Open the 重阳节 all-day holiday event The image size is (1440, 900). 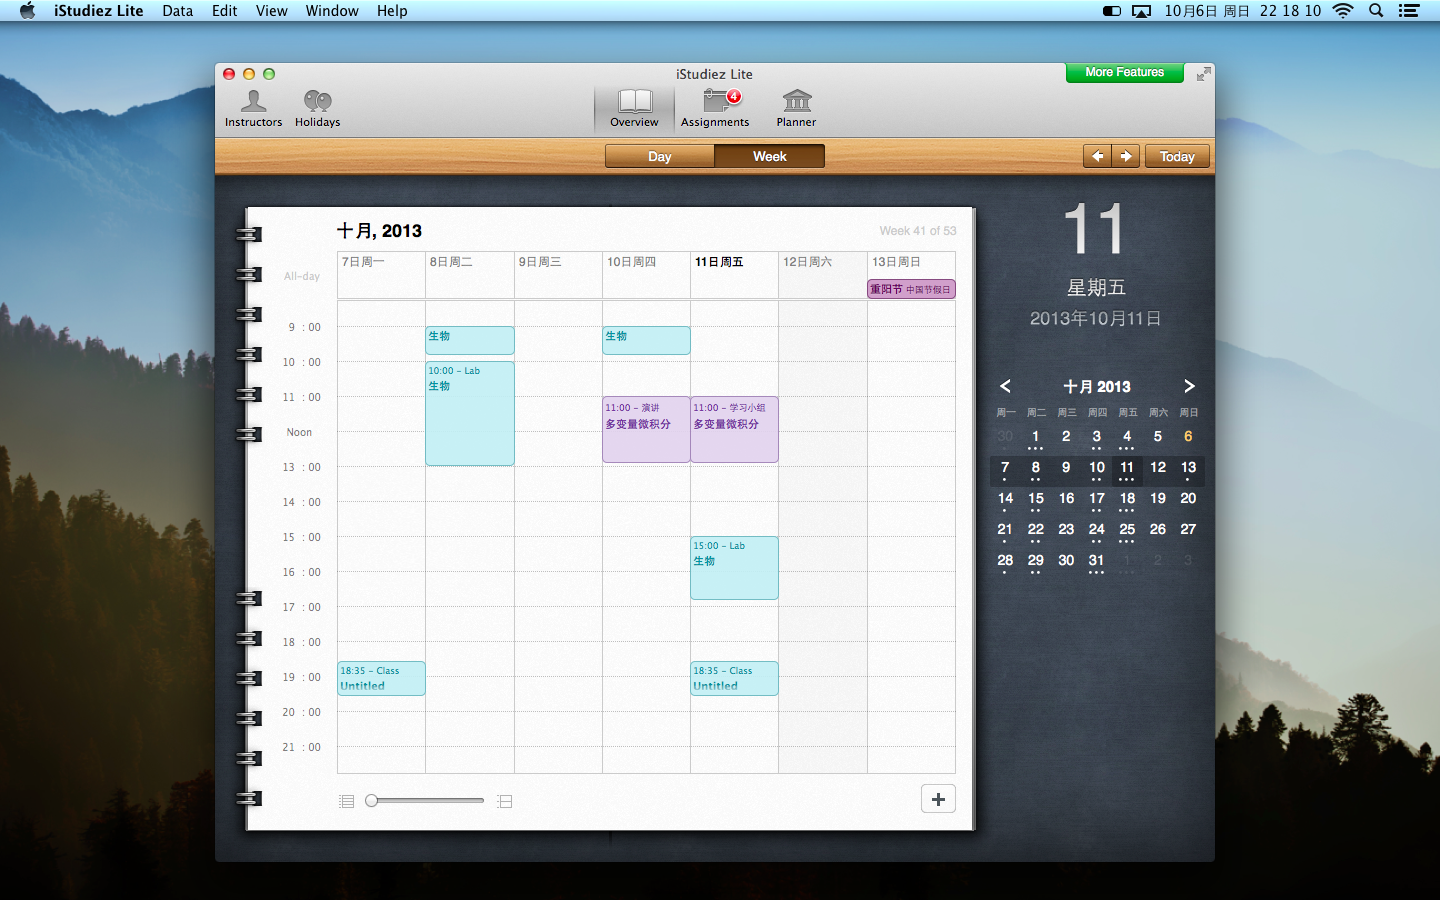tap(911, 289)
